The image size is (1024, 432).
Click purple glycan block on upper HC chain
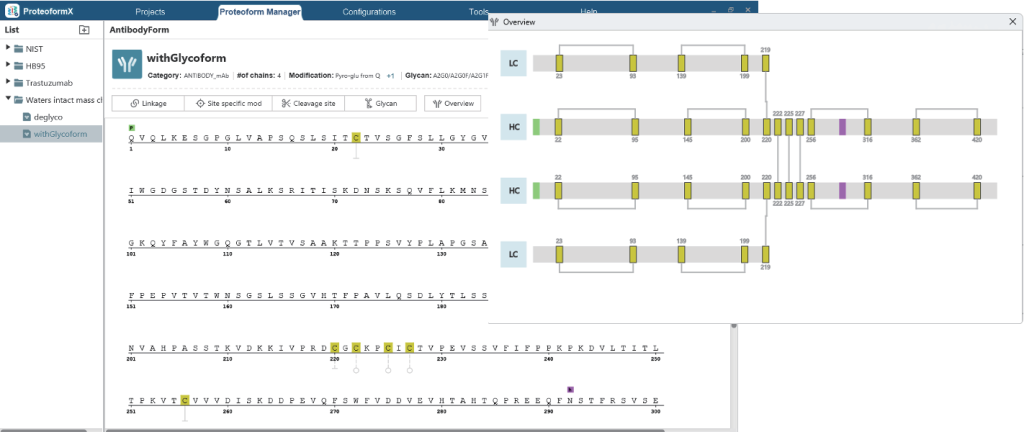[x=843, y=127]
